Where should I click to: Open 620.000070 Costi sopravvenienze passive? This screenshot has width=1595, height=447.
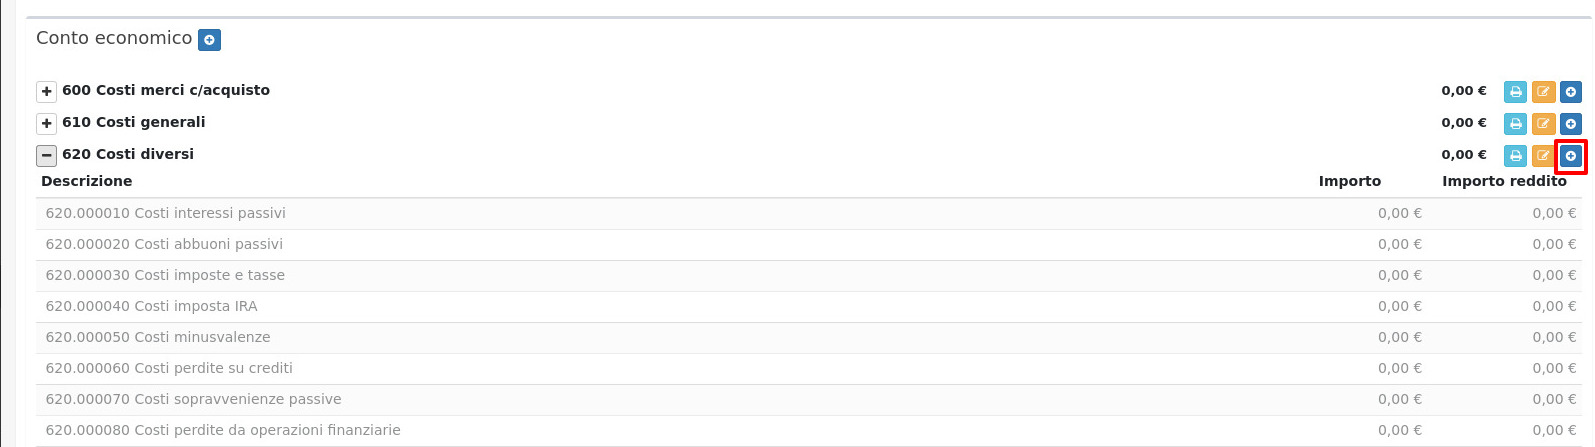click(x=193, y=399)
